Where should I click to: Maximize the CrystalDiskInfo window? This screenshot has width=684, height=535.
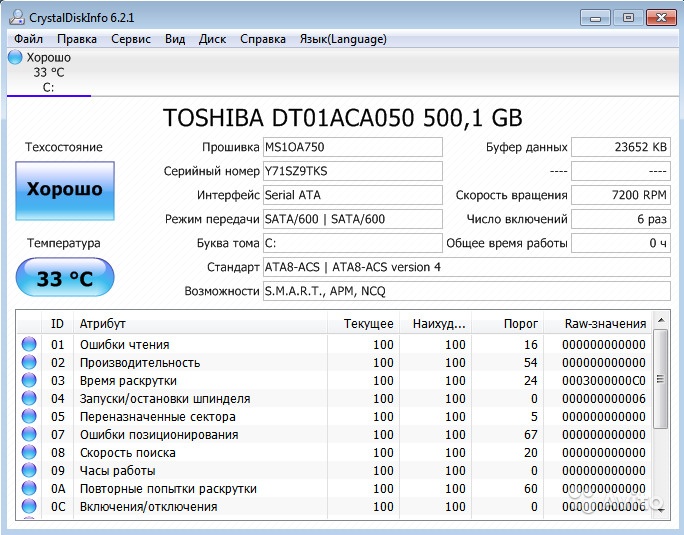(628, 18)
